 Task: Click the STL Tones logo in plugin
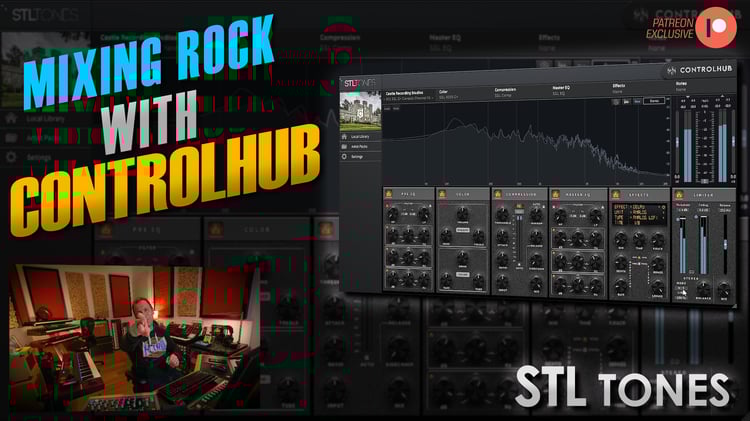point(360,83)
